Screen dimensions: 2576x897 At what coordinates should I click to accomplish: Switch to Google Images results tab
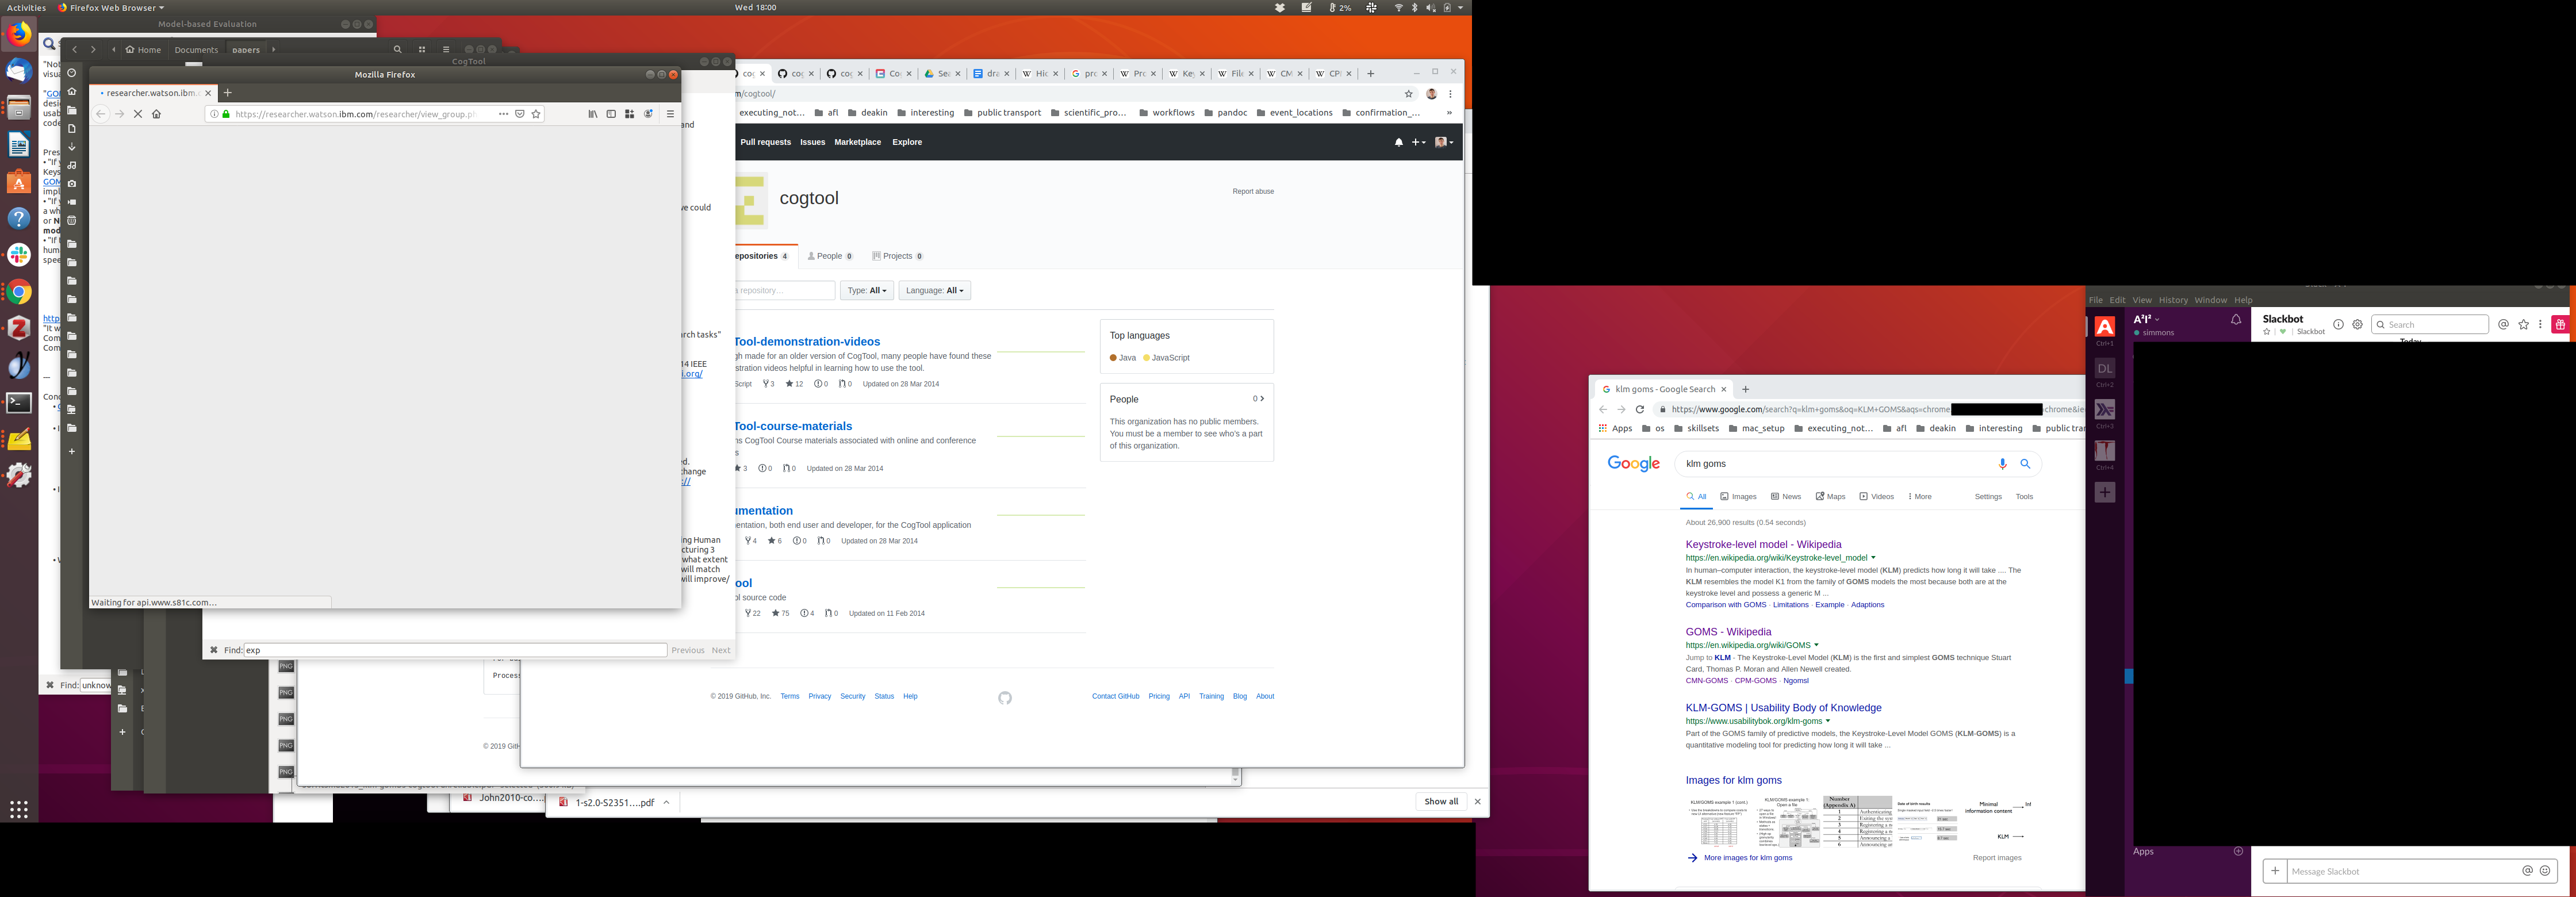point(1738,497)
